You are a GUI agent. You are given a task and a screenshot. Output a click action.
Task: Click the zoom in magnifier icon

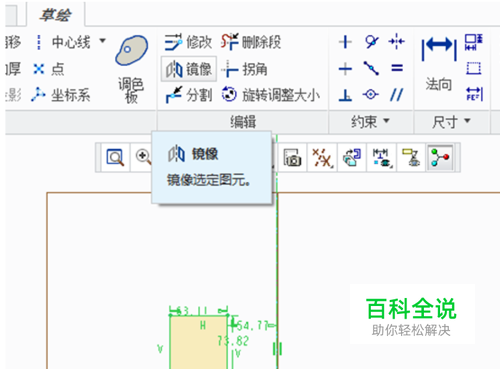(x=143, y=157)
